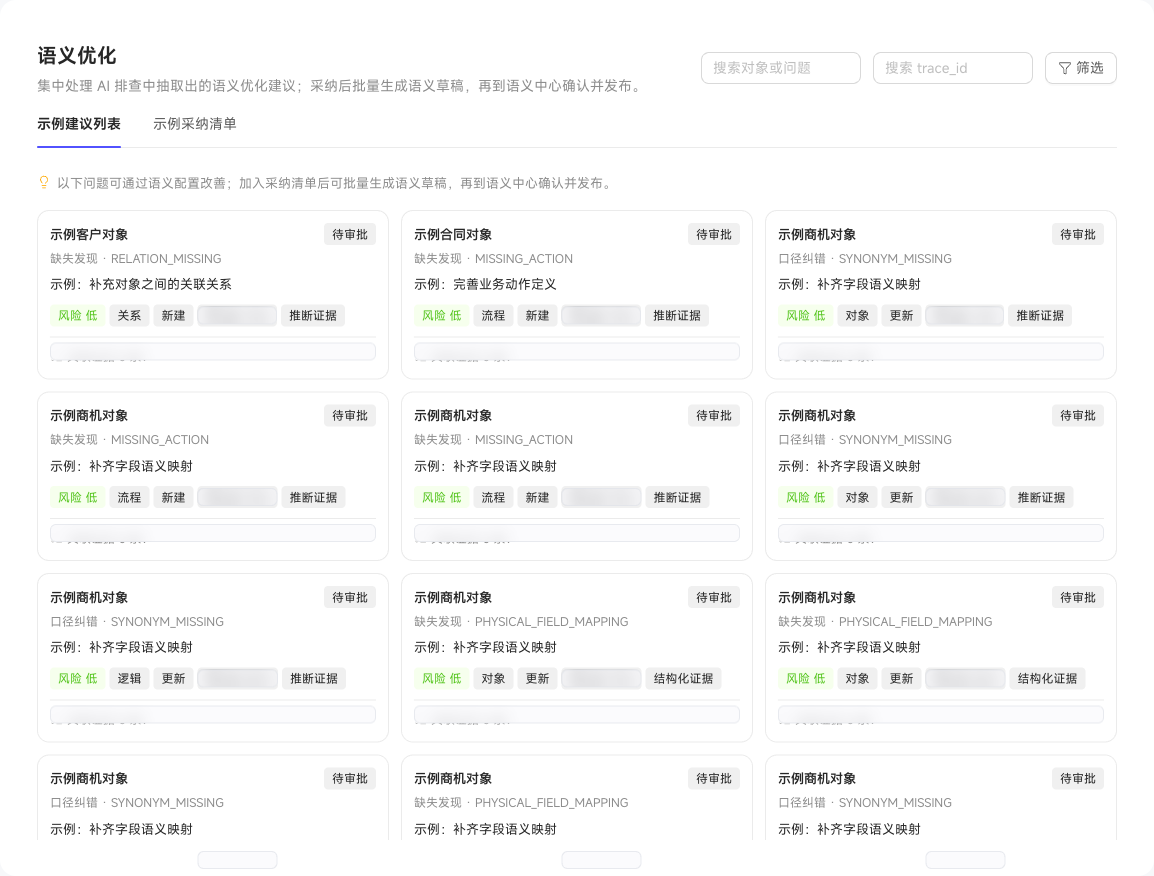The width and height of the screenshot is (1154, 876).
Task: Click 推断证据 tag on 示例客户对象 card
Action: coord(313,316)
